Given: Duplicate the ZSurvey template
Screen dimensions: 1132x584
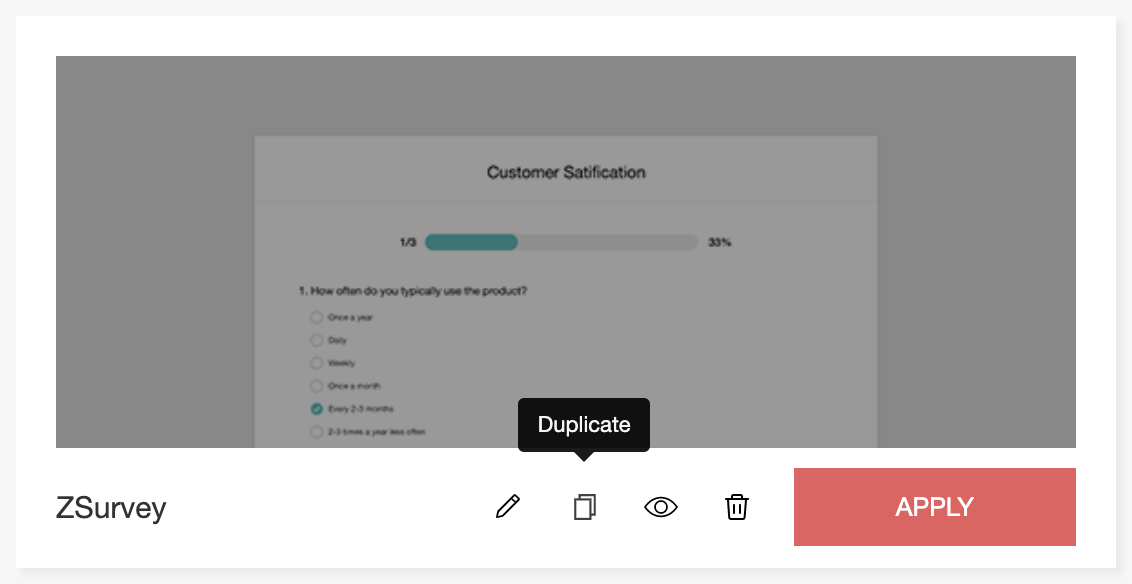Looking at the screenshot, I should coord(585,507).
